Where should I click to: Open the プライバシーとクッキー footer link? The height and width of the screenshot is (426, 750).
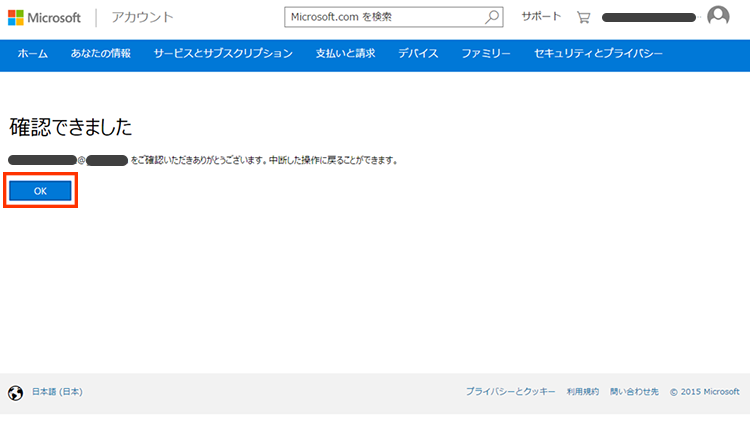tap(510, 392)
